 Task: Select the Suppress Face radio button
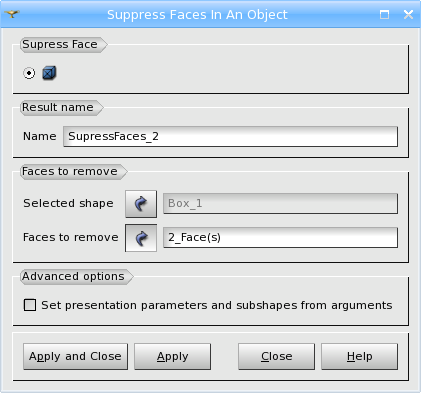click(x=29, y=73)
